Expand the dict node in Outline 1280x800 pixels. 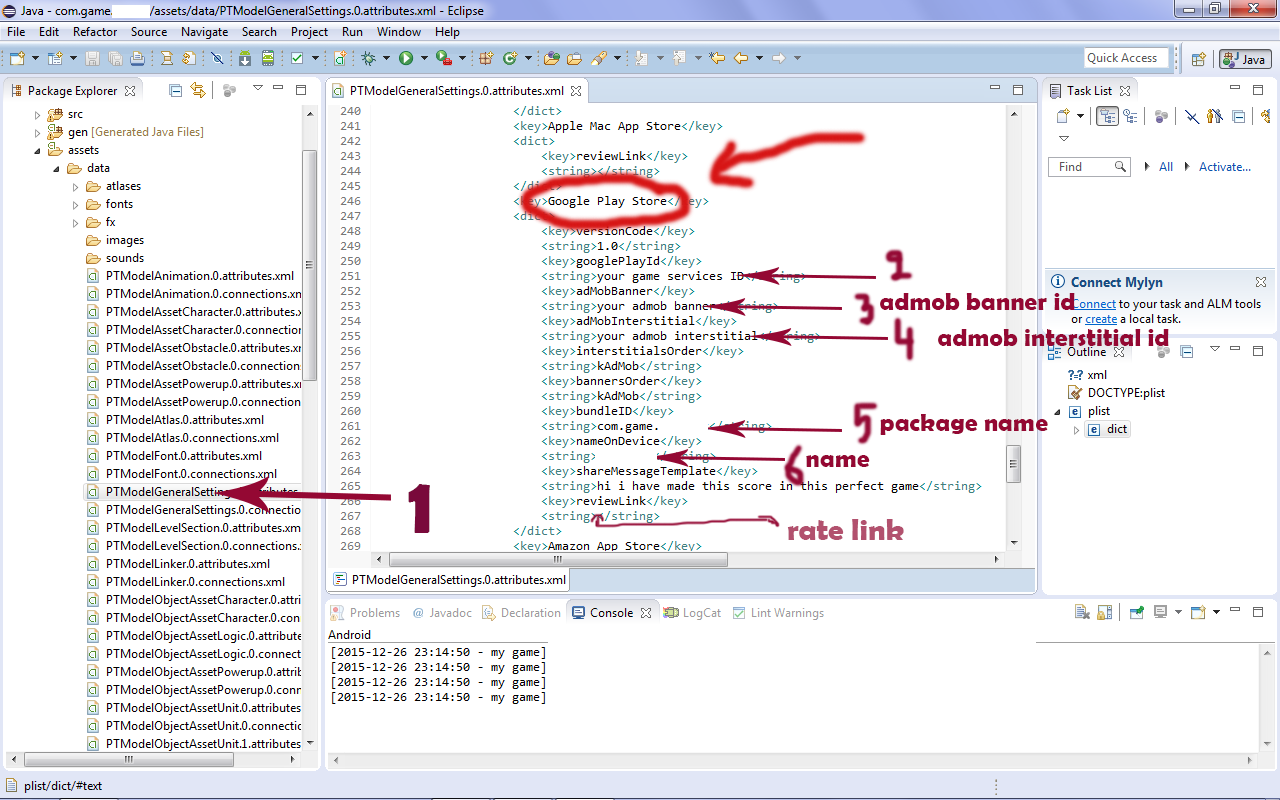1076,430
